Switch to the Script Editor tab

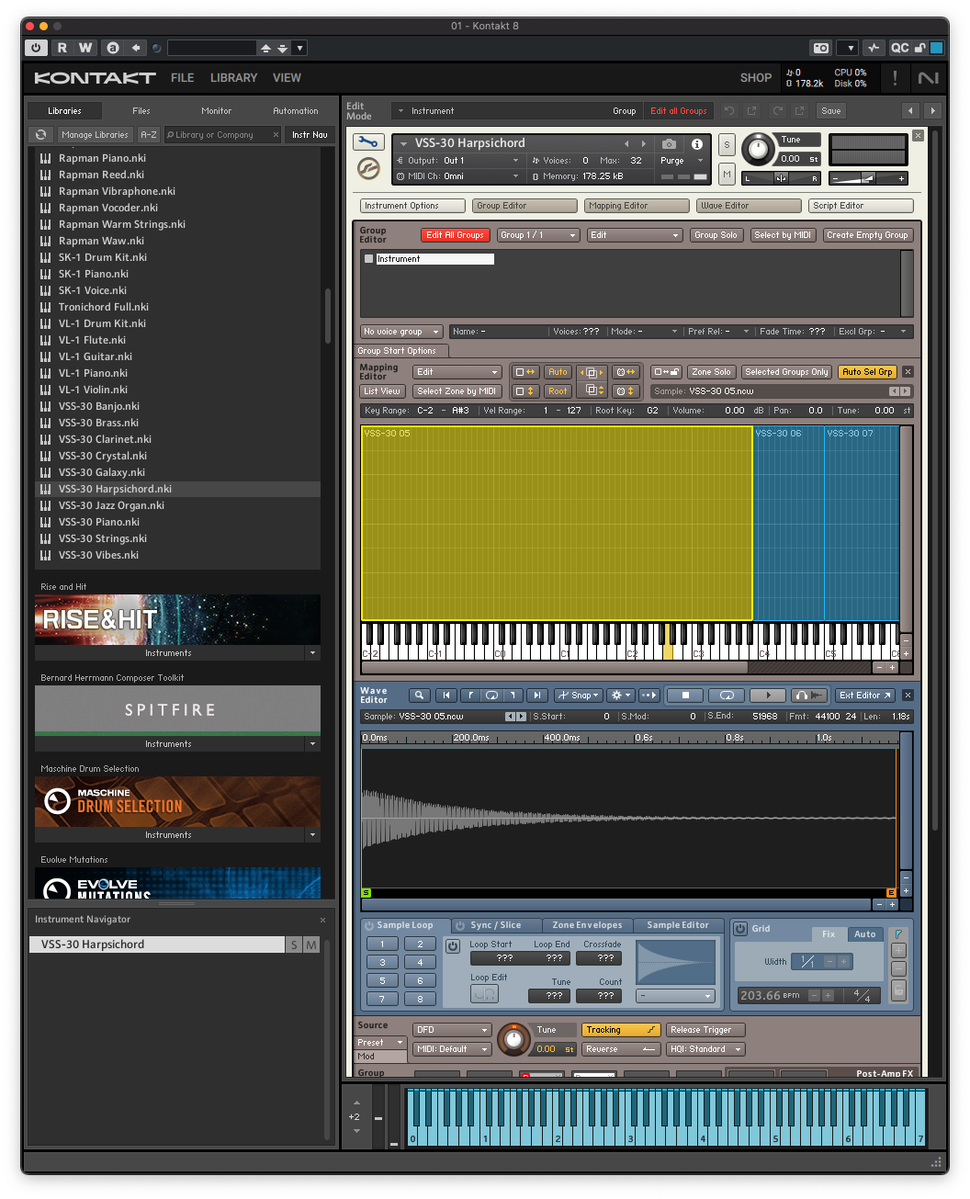[862, 205]
